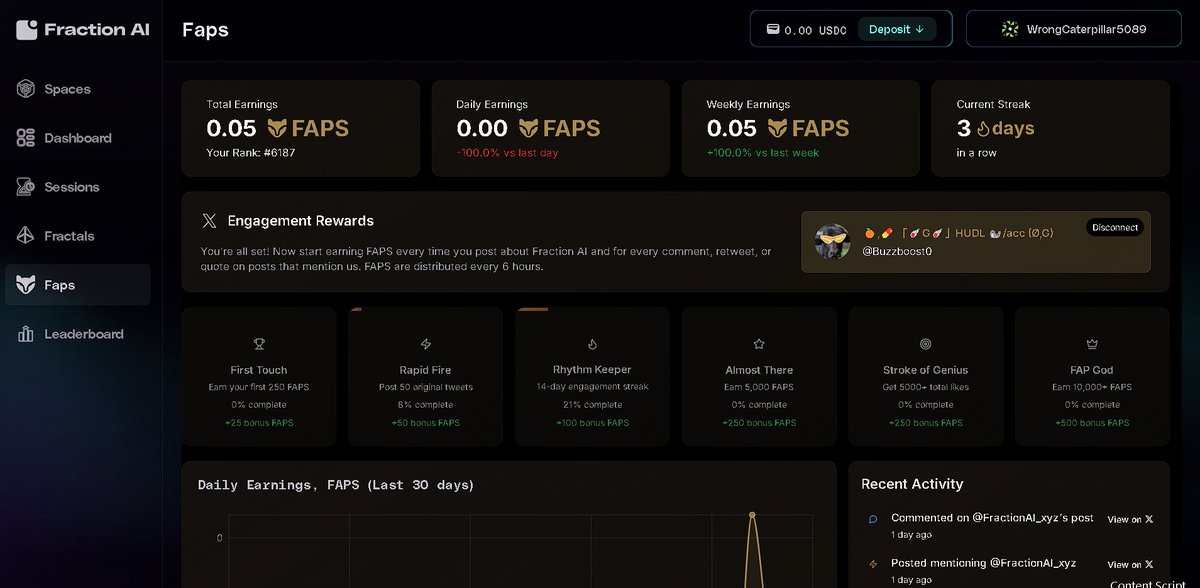Open the Leaderboard page
This screenshot has height=588, width=1200.
click(78, 334)
